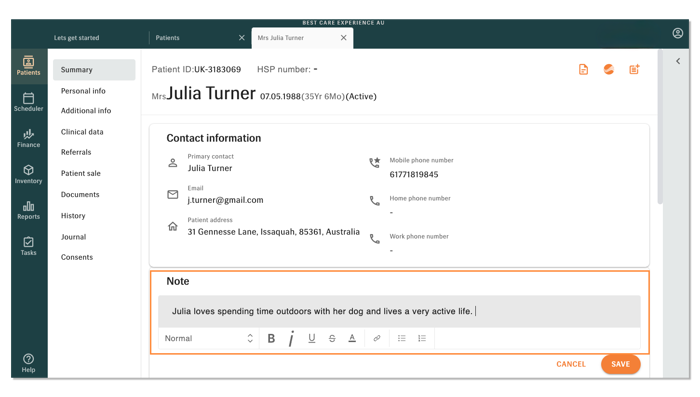Click mobile number 61771819845

pyautogui.click(x=414, y=175)
